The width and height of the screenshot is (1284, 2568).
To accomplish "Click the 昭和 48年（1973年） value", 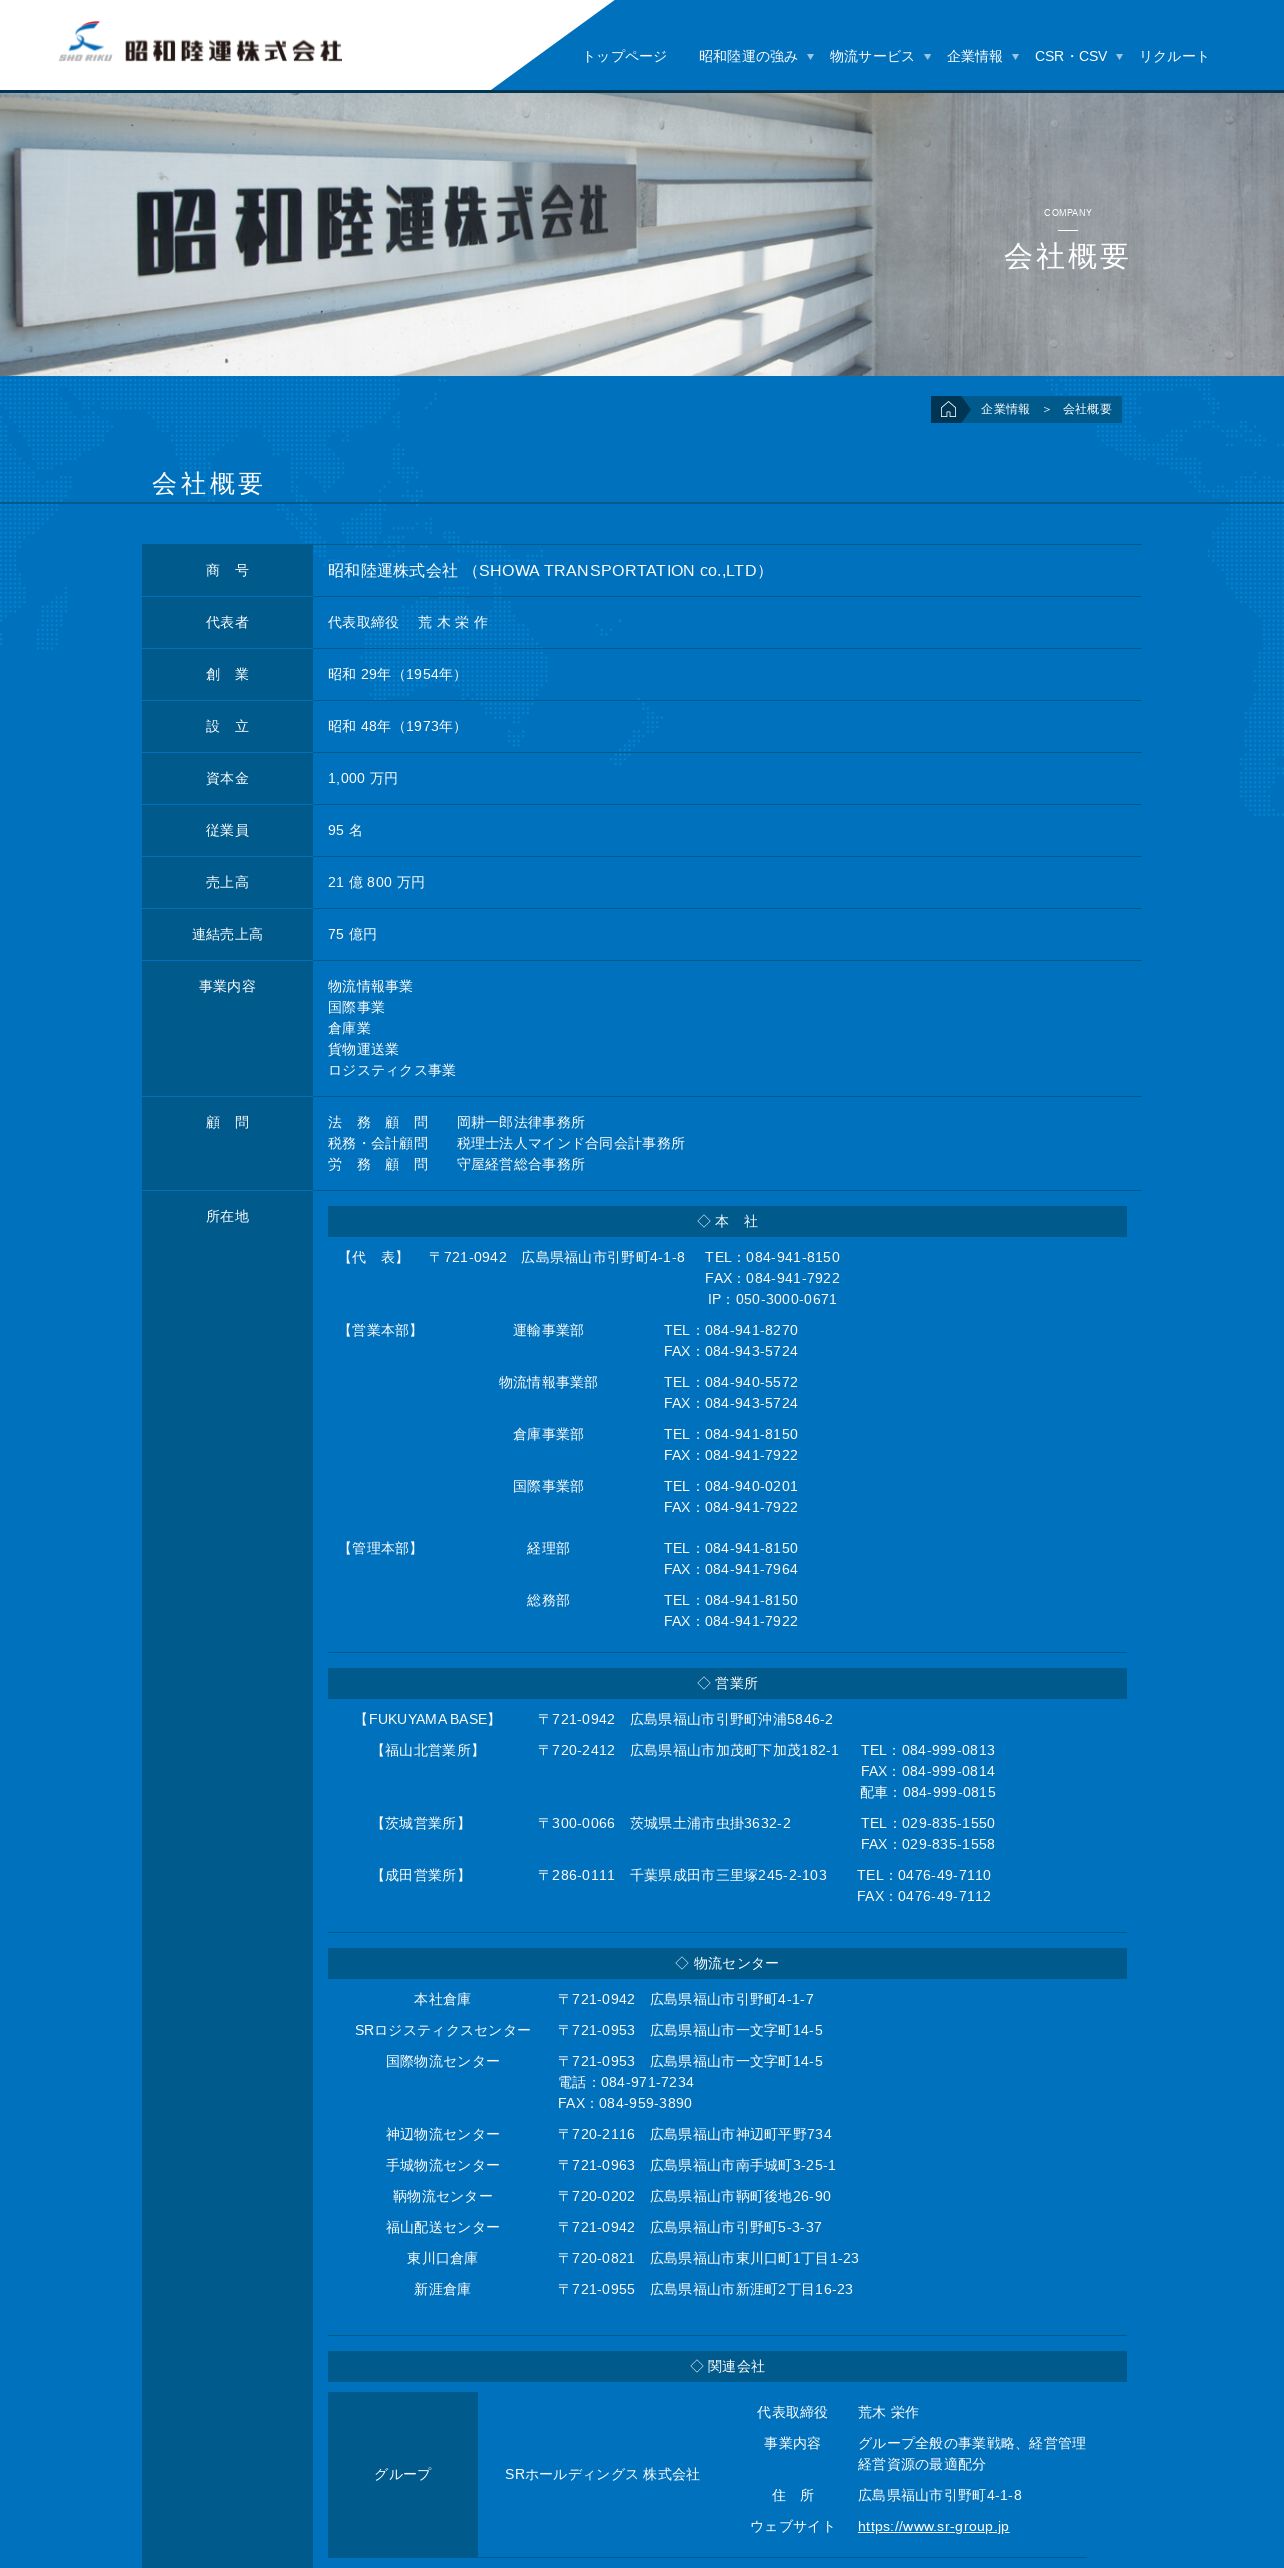I will pyautogui.click(x=397, y=726).
